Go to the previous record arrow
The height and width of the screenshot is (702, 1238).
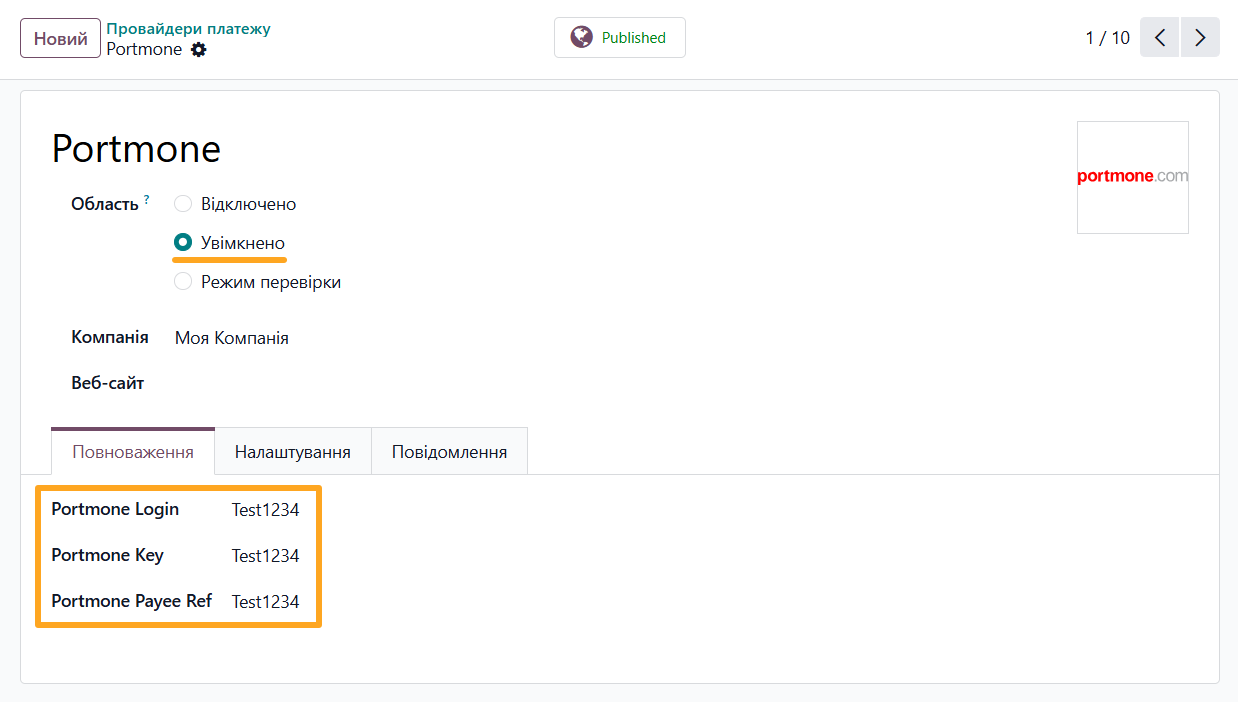[1160, 38]
